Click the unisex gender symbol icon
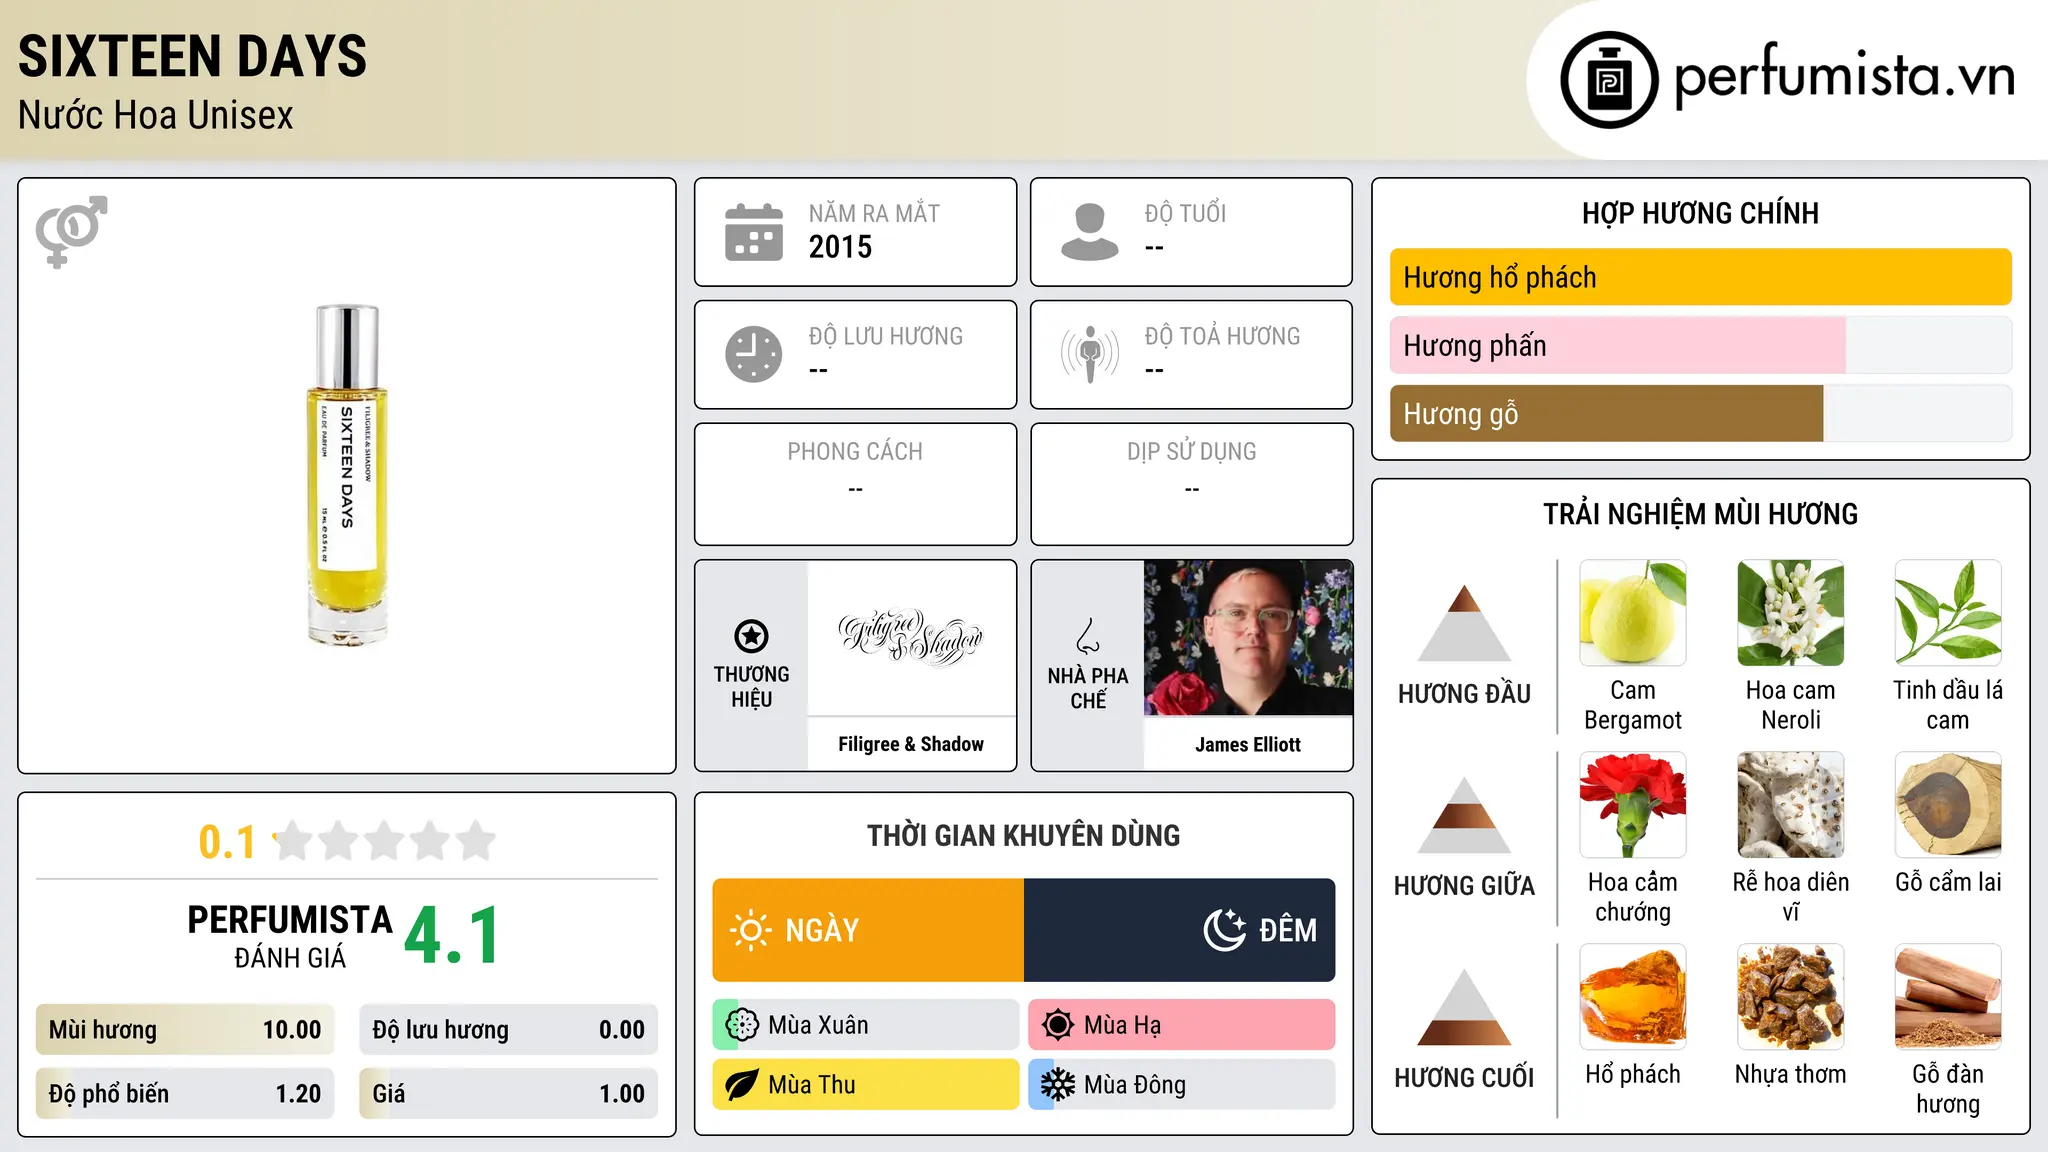Viewport: 2048px width, 1152px height. 71,231
